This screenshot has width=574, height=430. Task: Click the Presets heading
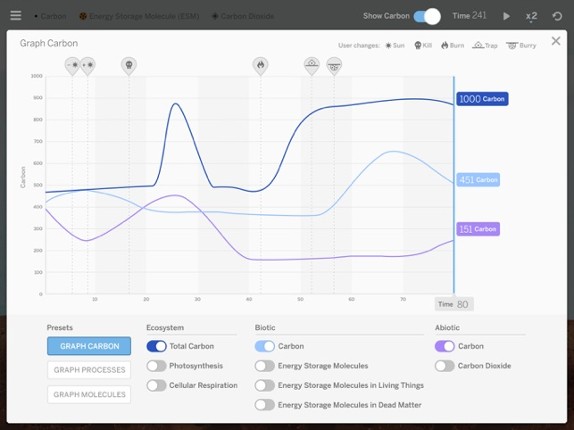pos(60,328)
